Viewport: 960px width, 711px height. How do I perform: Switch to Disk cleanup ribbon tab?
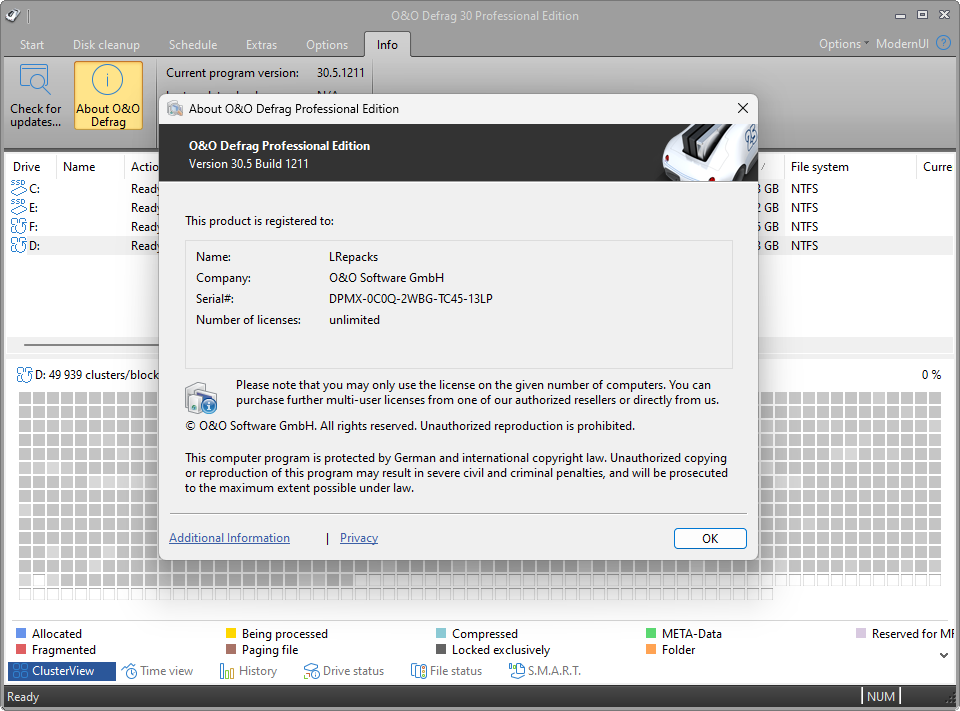106,45
